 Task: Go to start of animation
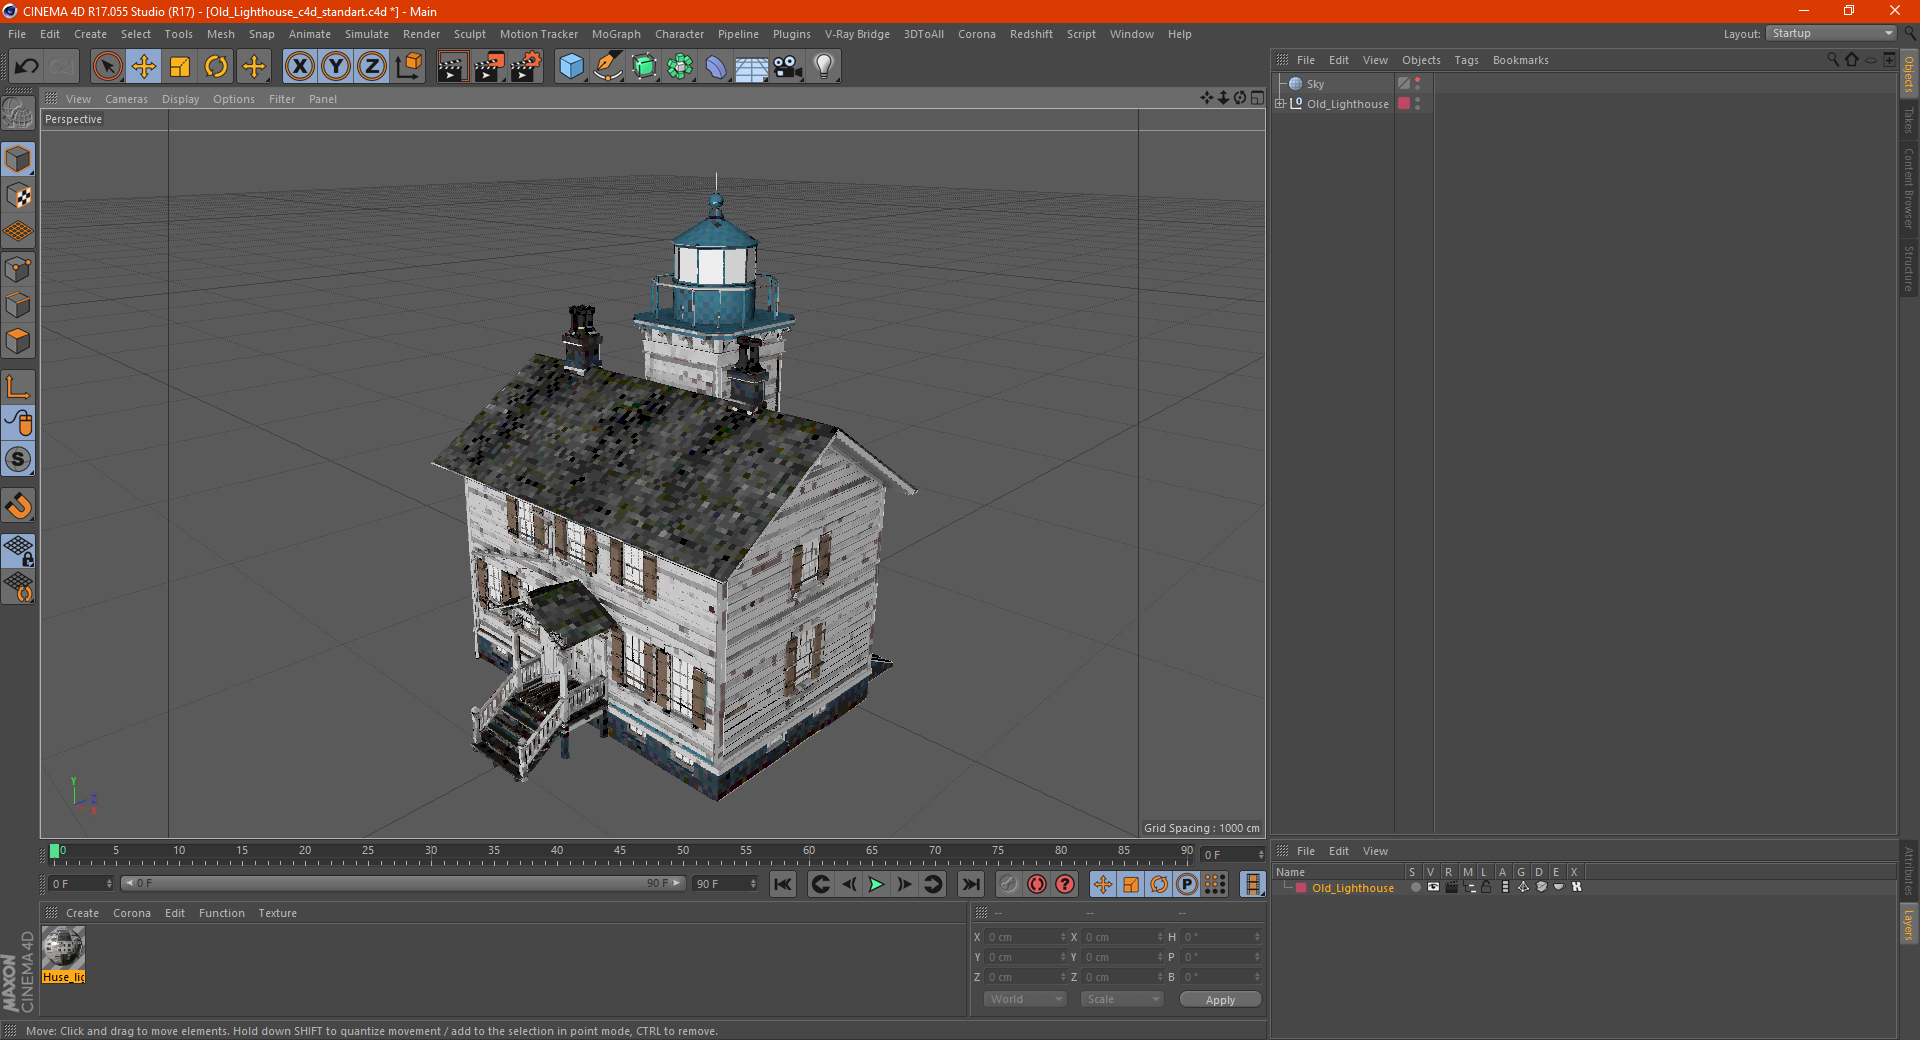pos(783,884)
